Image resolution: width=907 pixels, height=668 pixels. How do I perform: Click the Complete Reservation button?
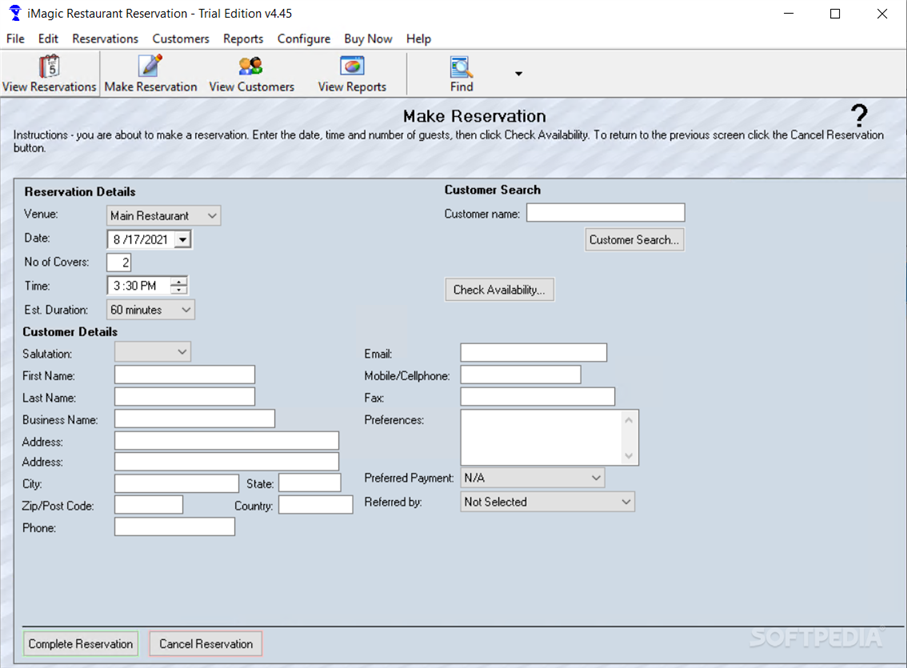[80, 644]
